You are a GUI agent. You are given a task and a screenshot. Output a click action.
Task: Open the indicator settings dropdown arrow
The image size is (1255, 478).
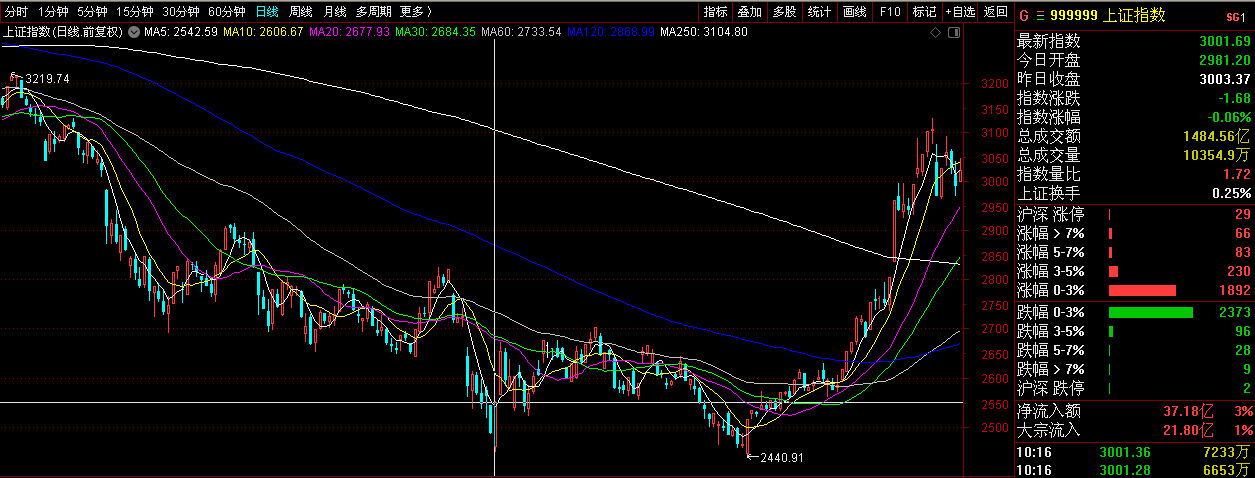coord(136,32)
